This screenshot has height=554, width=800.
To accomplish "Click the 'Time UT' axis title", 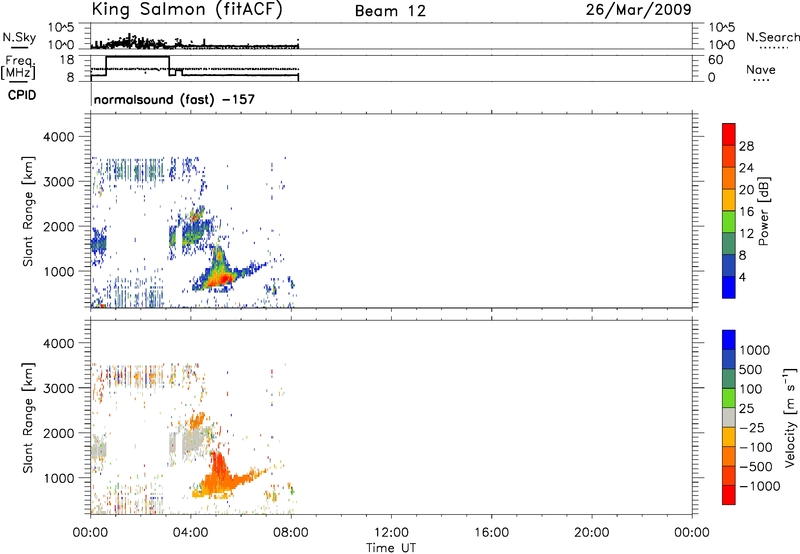I will point(391,548).
